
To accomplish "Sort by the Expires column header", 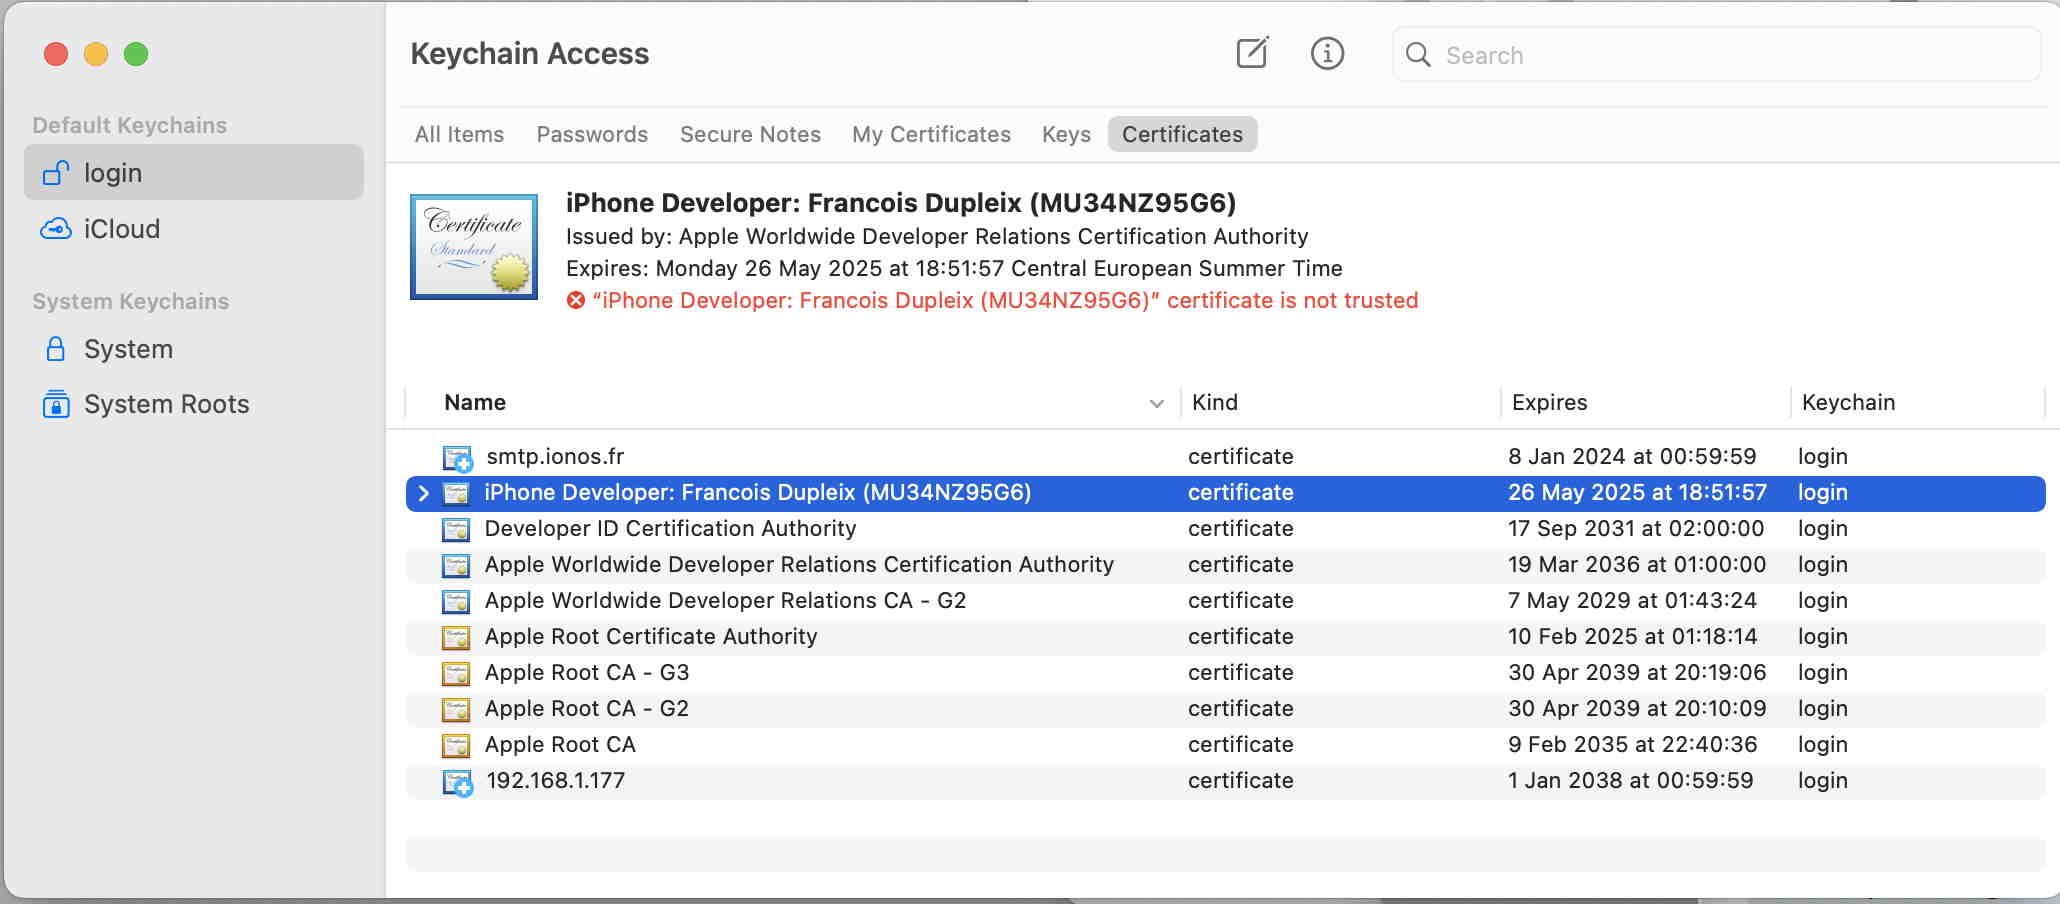I will click(x=1549, y=402).
